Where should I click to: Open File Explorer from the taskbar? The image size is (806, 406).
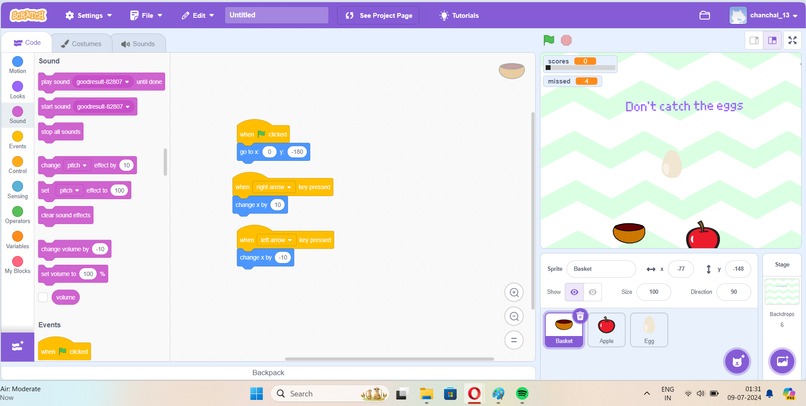pos(426,394)
